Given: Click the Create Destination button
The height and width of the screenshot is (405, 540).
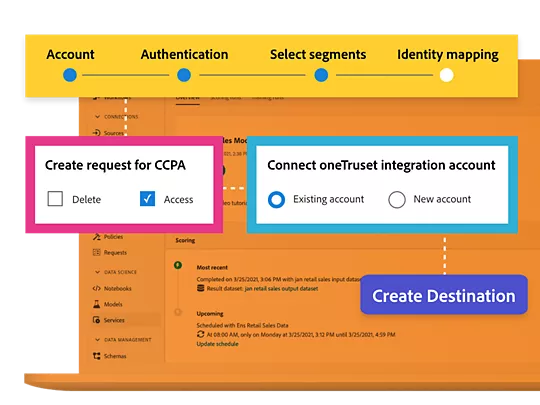Looking at the screenshot, I should coord(444,295).
